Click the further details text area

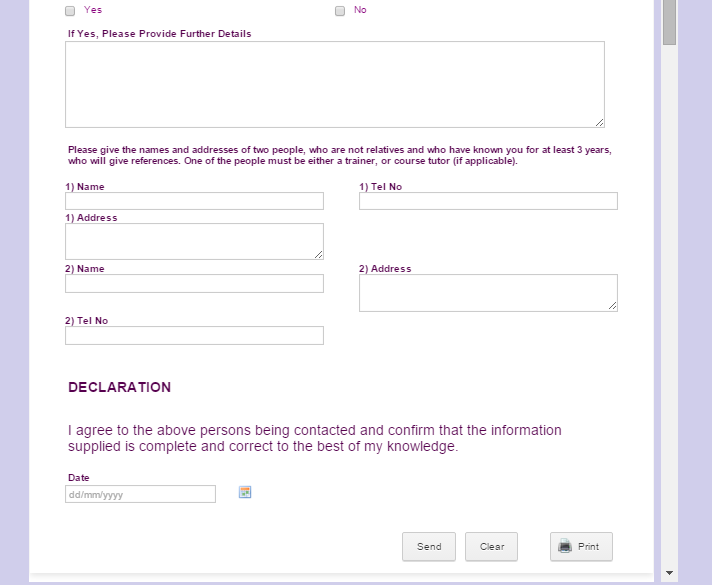coord(334,84)
